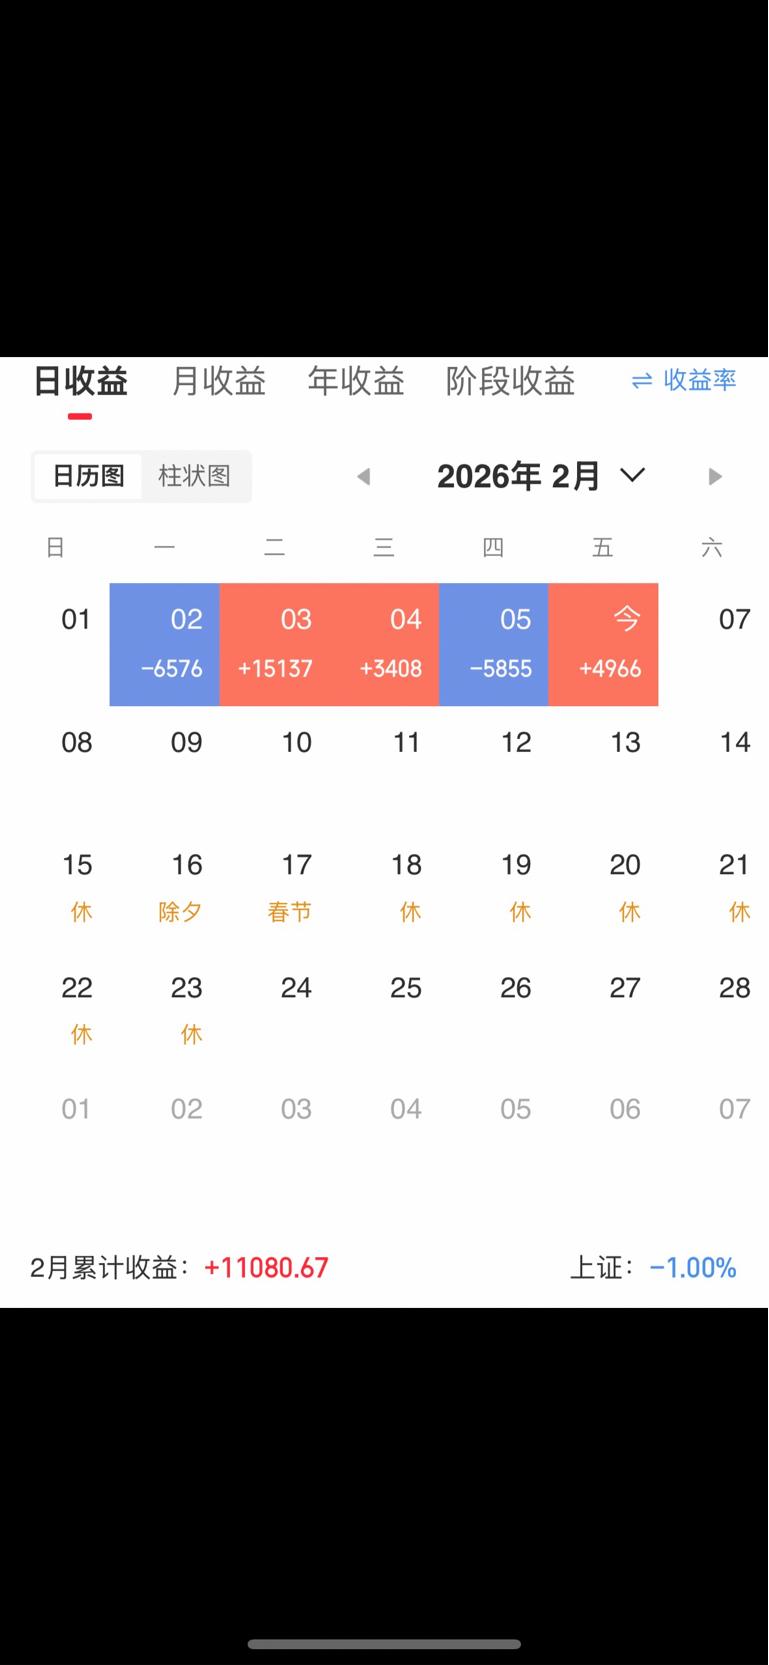The width and height of the screenshot is (769, 1665).
Task: Switch to 柱状图 view
Action: tap(195, 476)
